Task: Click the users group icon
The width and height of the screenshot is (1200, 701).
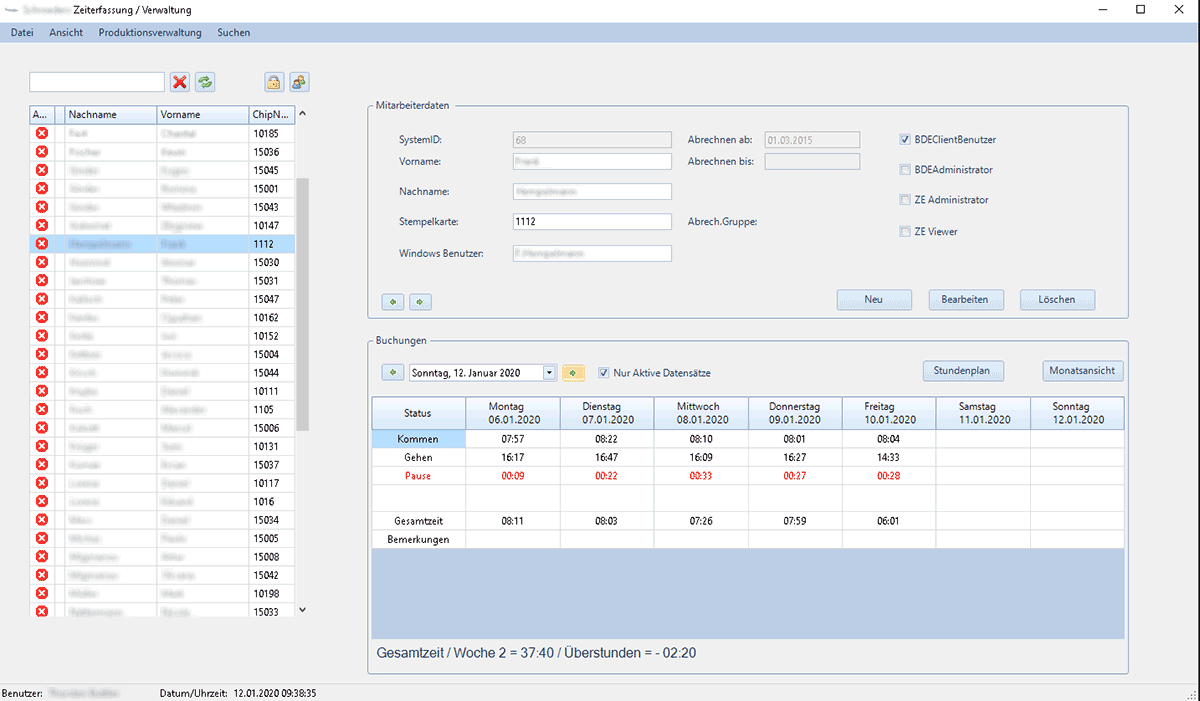Action: tap(299, 82)
